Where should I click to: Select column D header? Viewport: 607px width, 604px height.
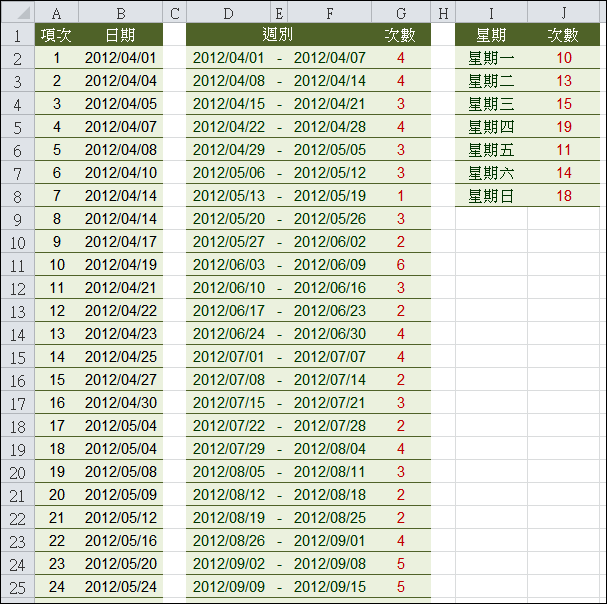(228, 14)
